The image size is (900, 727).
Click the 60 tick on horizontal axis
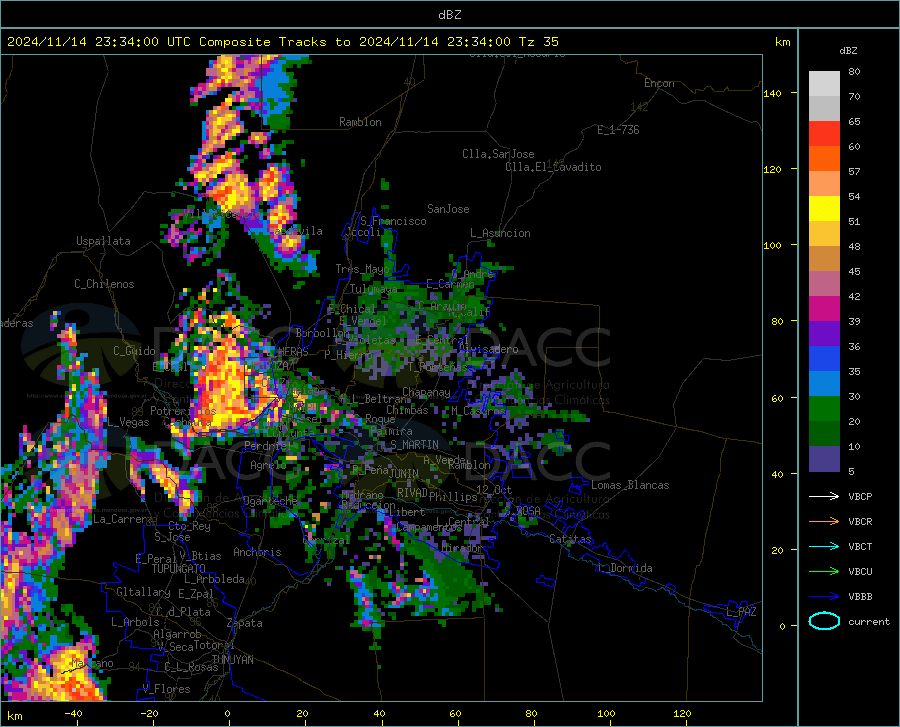point(455,713)
